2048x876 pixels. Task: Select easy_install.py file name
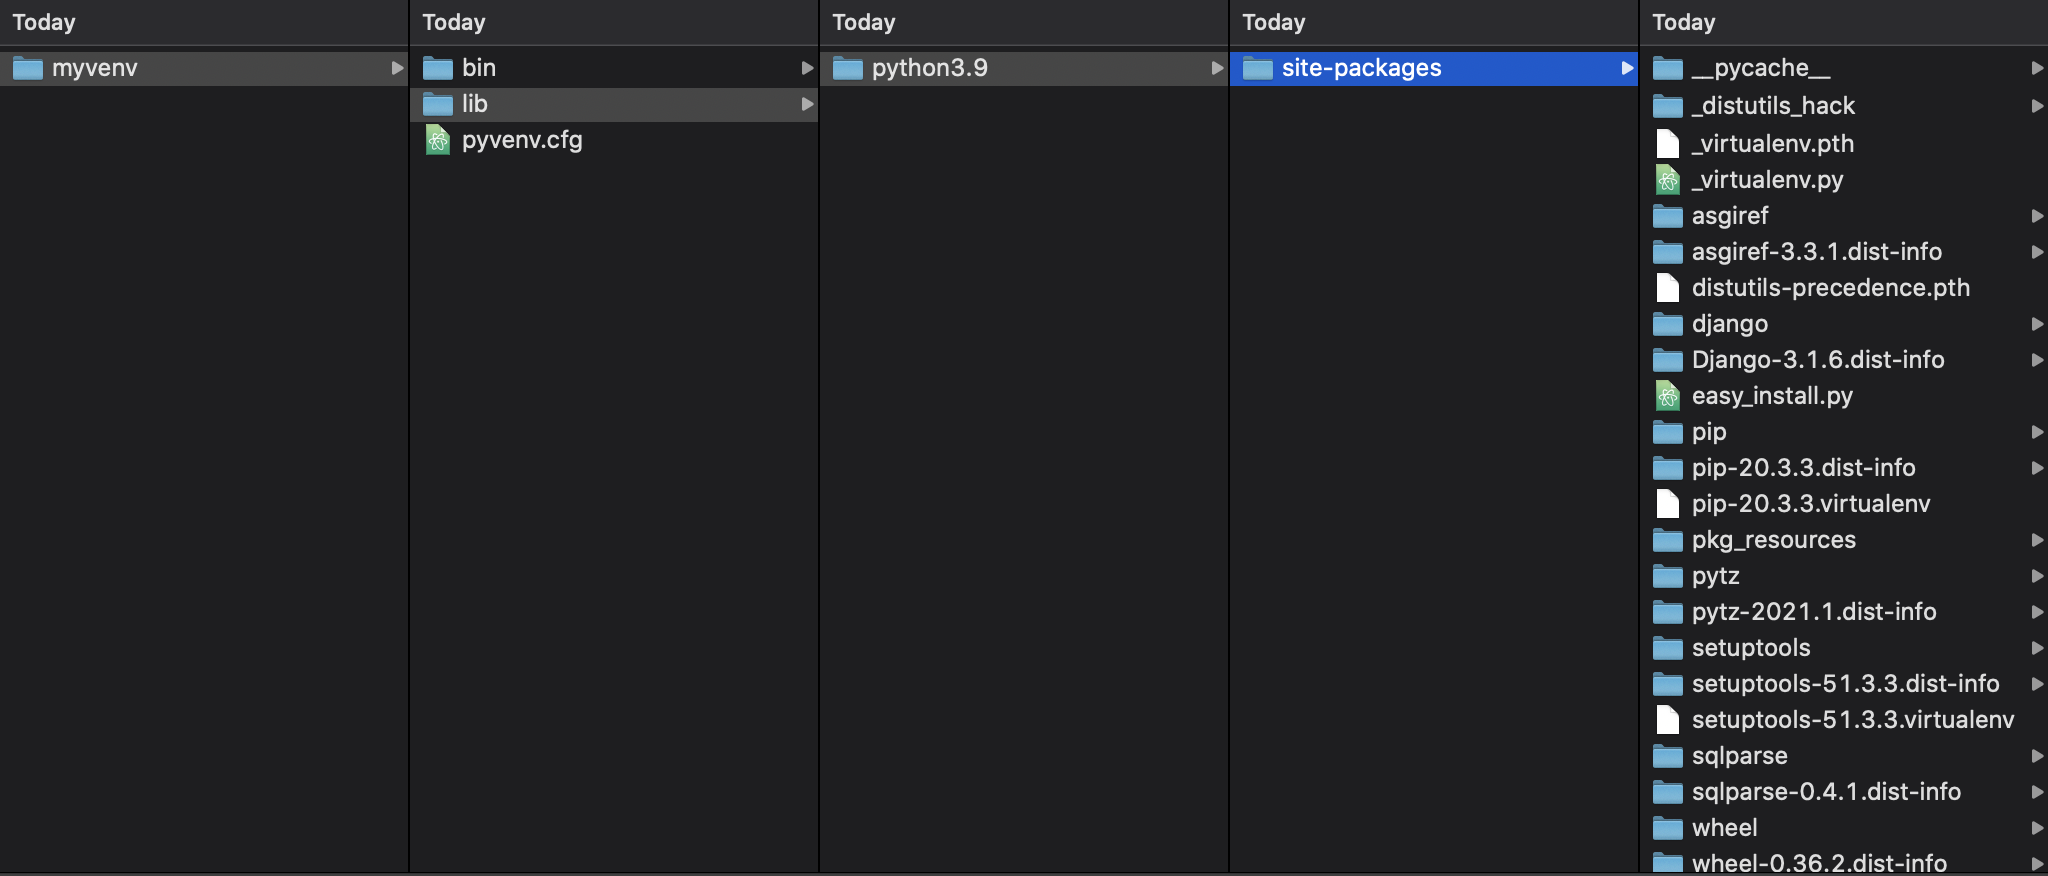click(1772, 396)
